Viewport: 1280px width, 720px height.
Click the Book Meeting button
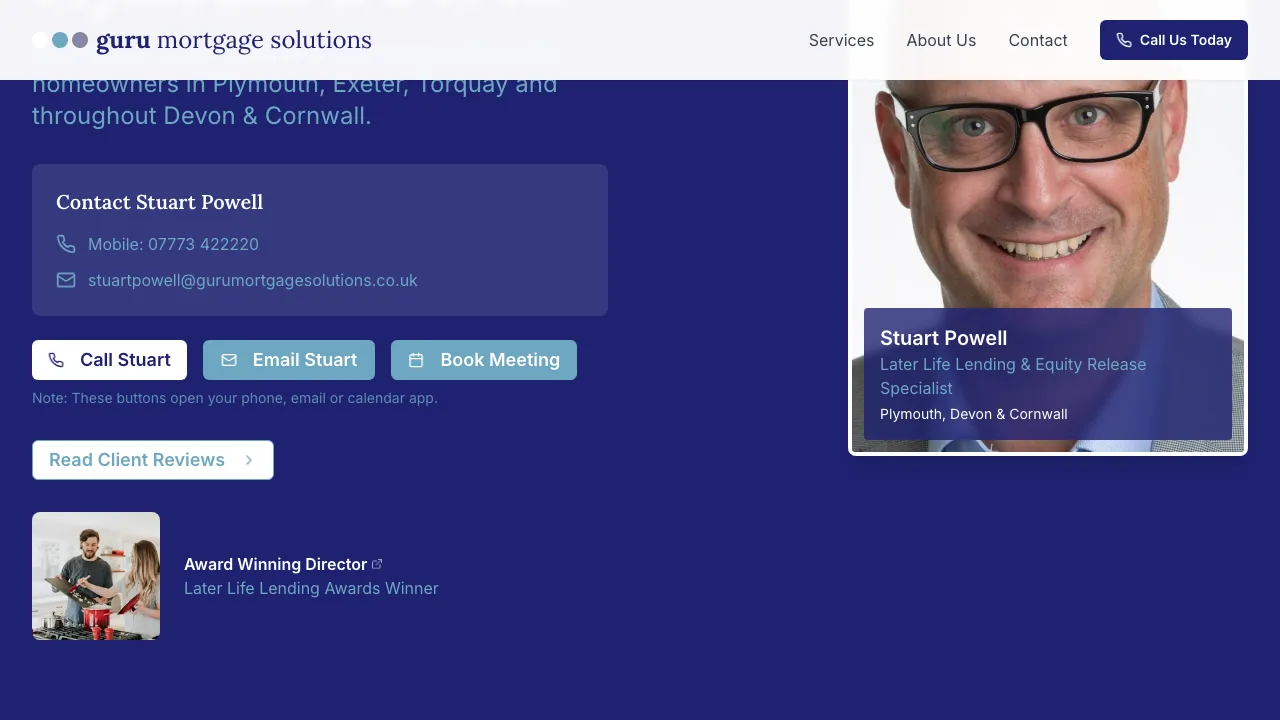click(484, 360)
